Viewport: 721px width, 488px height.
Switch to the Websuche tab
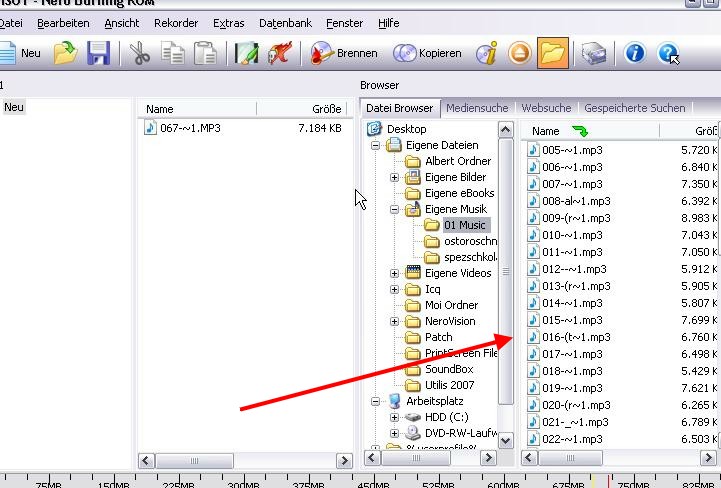pos(546,108)
